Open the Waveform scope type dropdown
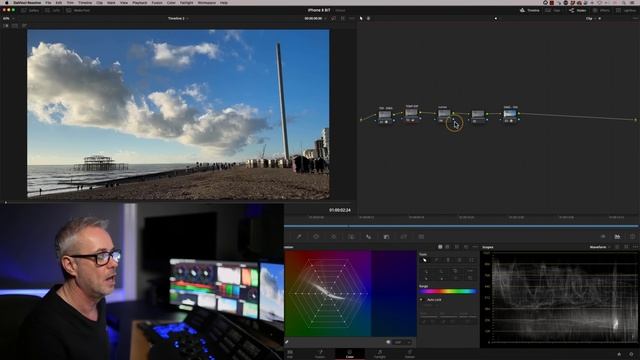640x360 pixels. (600, 247)
